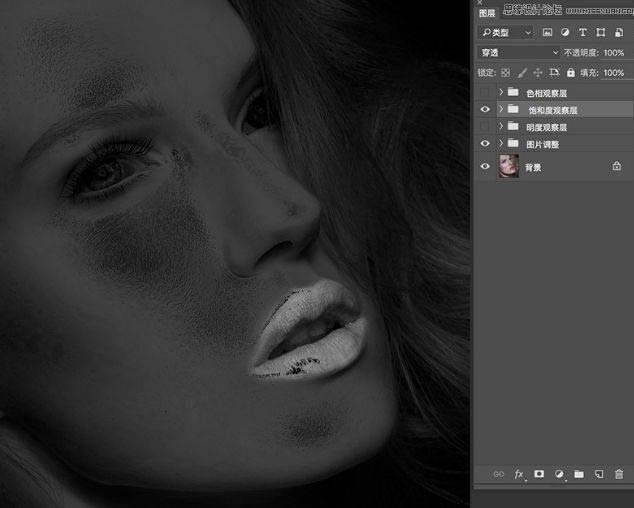Create new adjustment layer icon
This screenshot has width=634, height=508.
[559, 474]
